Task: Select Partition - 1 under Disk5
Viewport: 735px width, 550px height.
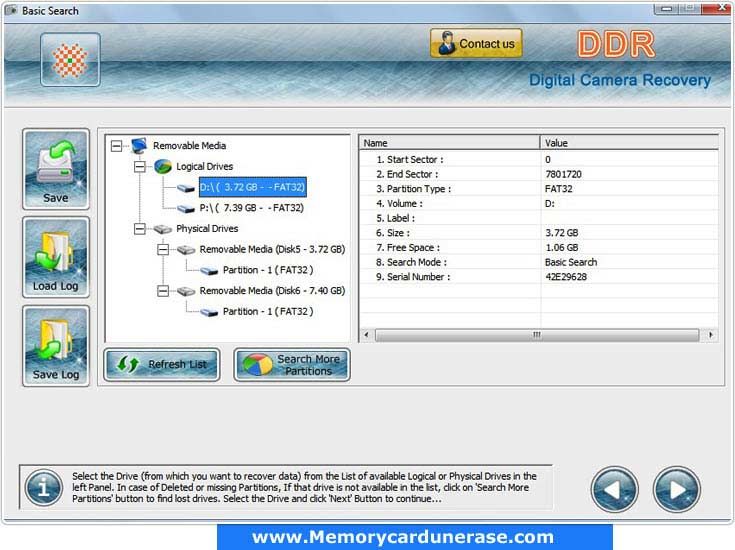Action: (268, 270)
